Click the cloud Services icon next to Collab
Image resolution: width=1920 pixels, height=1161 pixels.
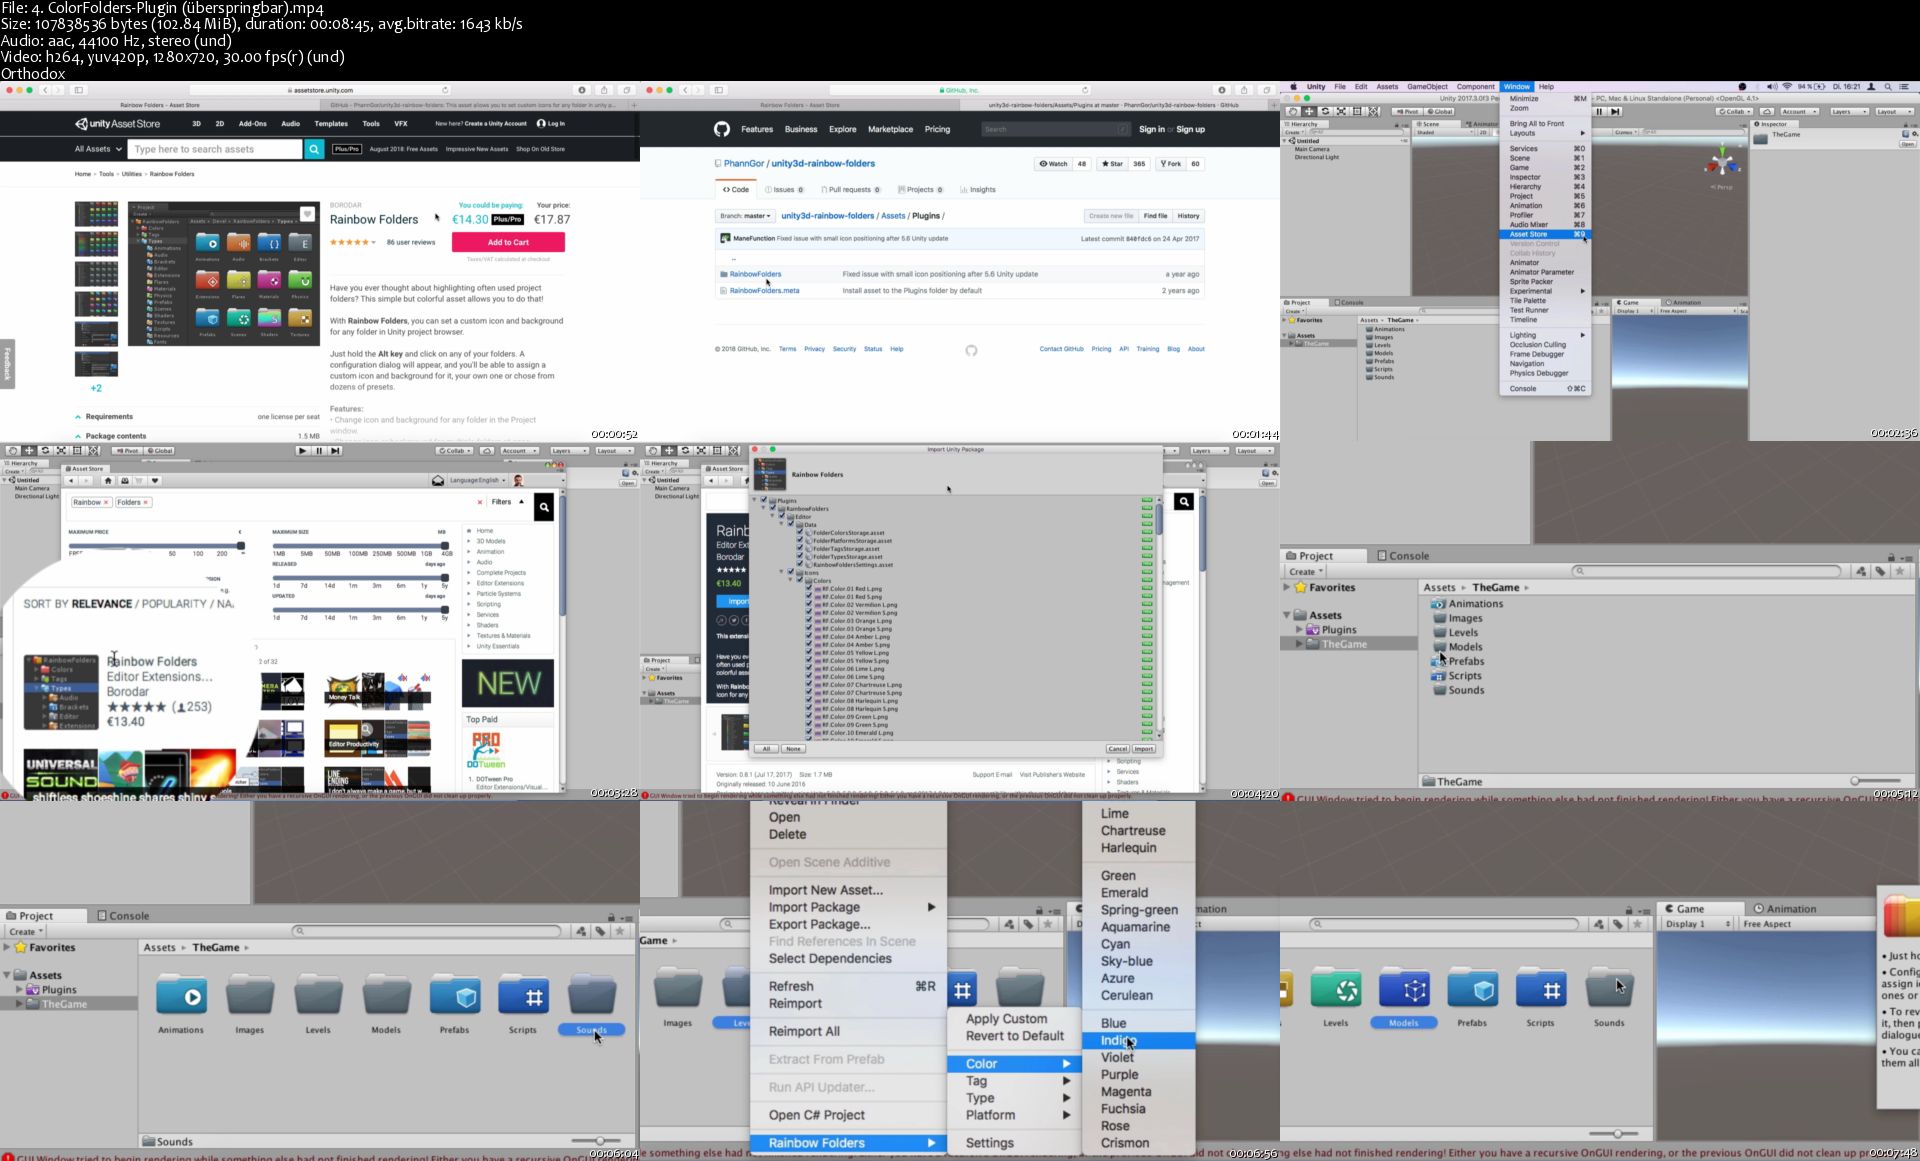click(1767, 112)
